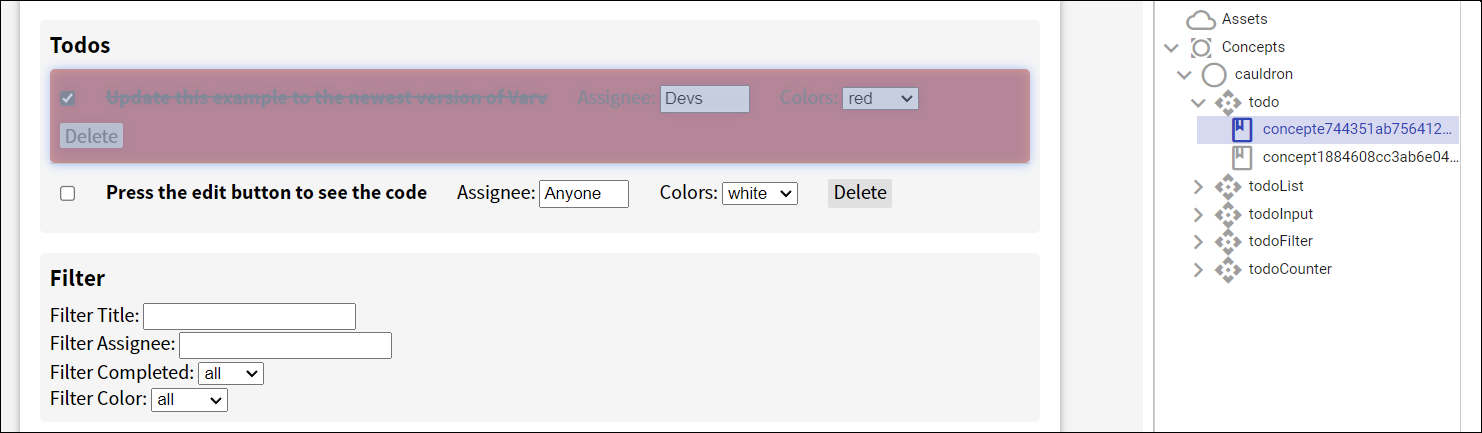Delete the completed Varv update todo
This screenshot has height=433, width=1482.
(x=91, y=136)
